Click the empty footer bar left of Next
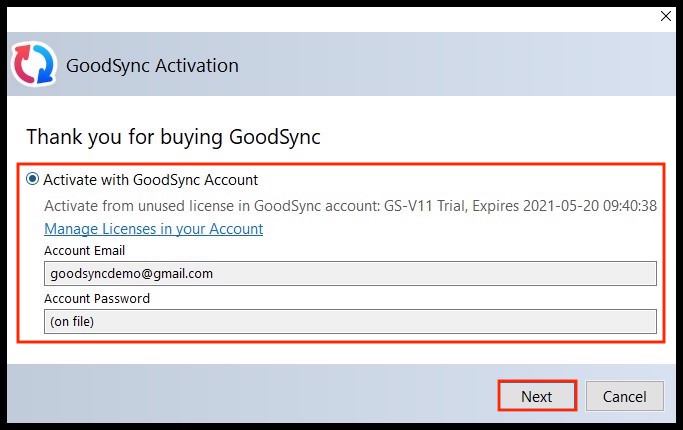Screen dimensions: 683x430 tap(250, 396)
